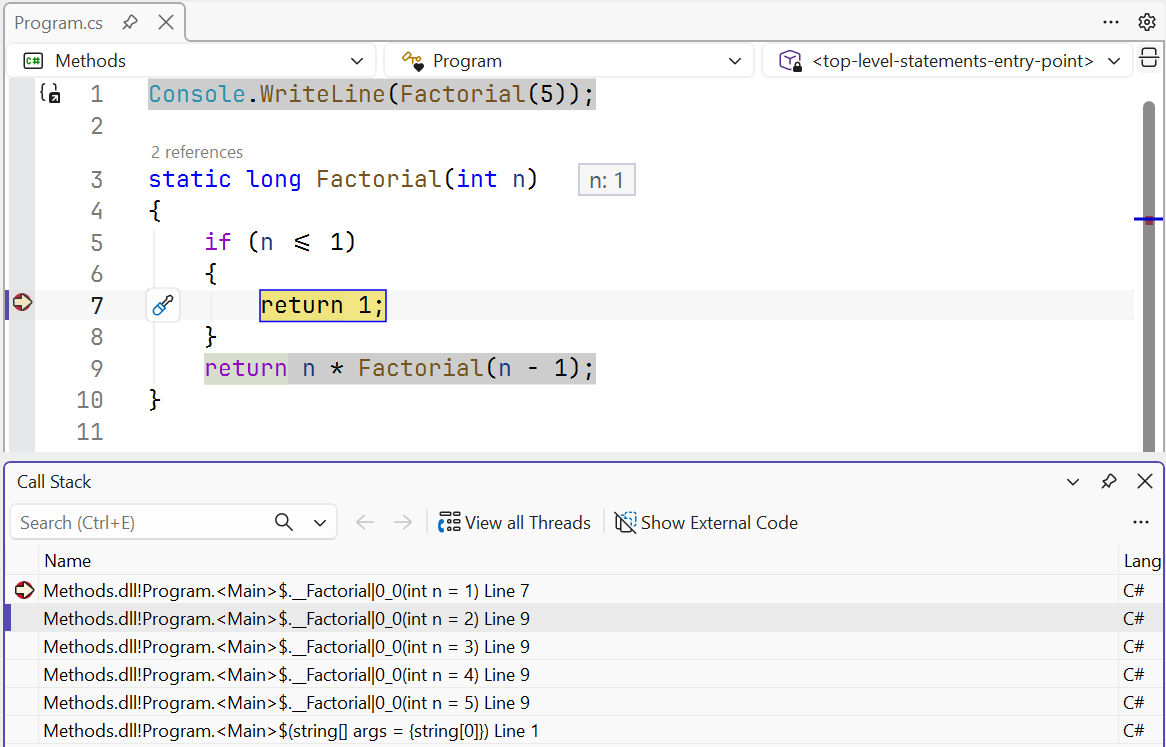Click View all Threads button

[515, 523]
